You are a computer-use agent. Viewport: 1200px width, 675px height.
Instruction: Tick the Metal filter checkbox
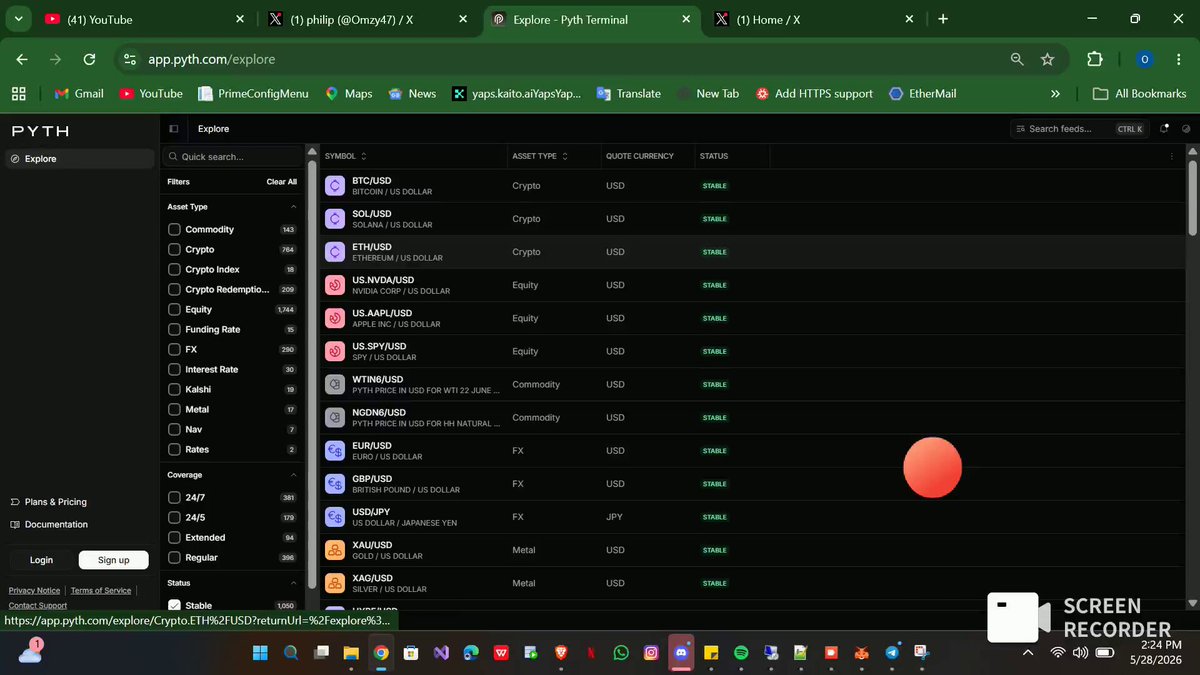pyautogui.click(x=174, y=410)
